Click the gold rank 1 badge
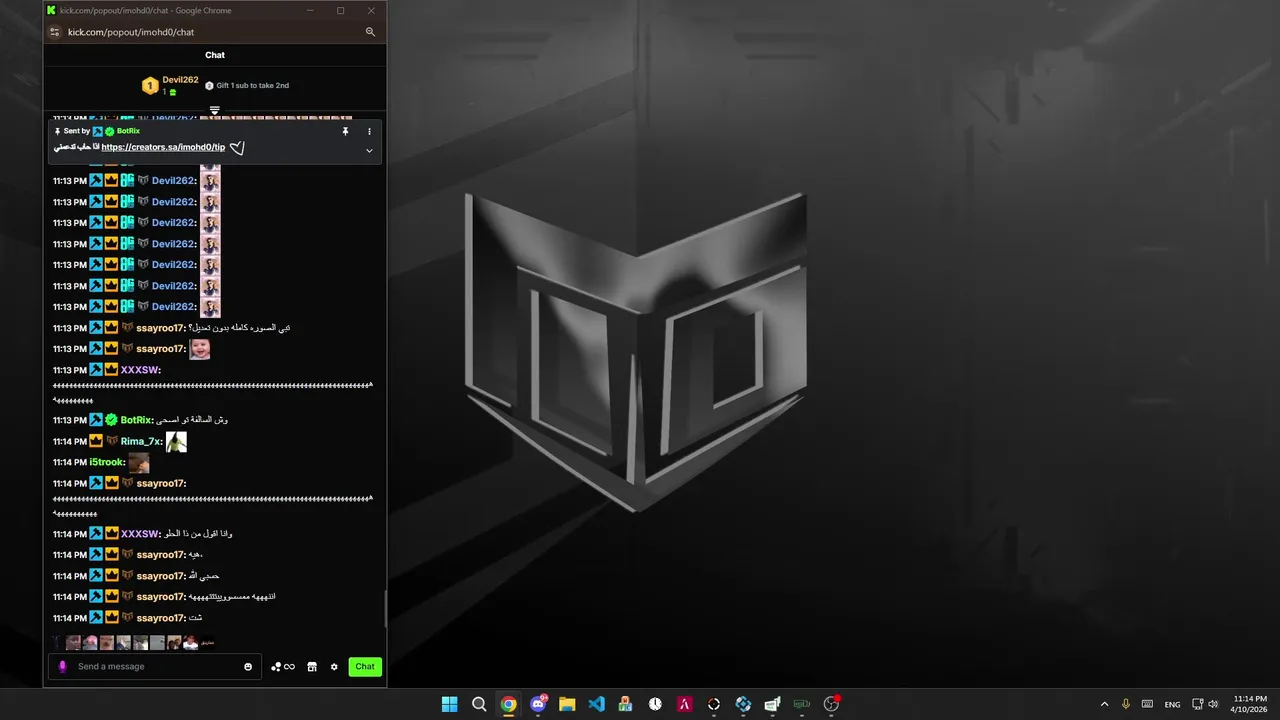 tap(150, 86)
